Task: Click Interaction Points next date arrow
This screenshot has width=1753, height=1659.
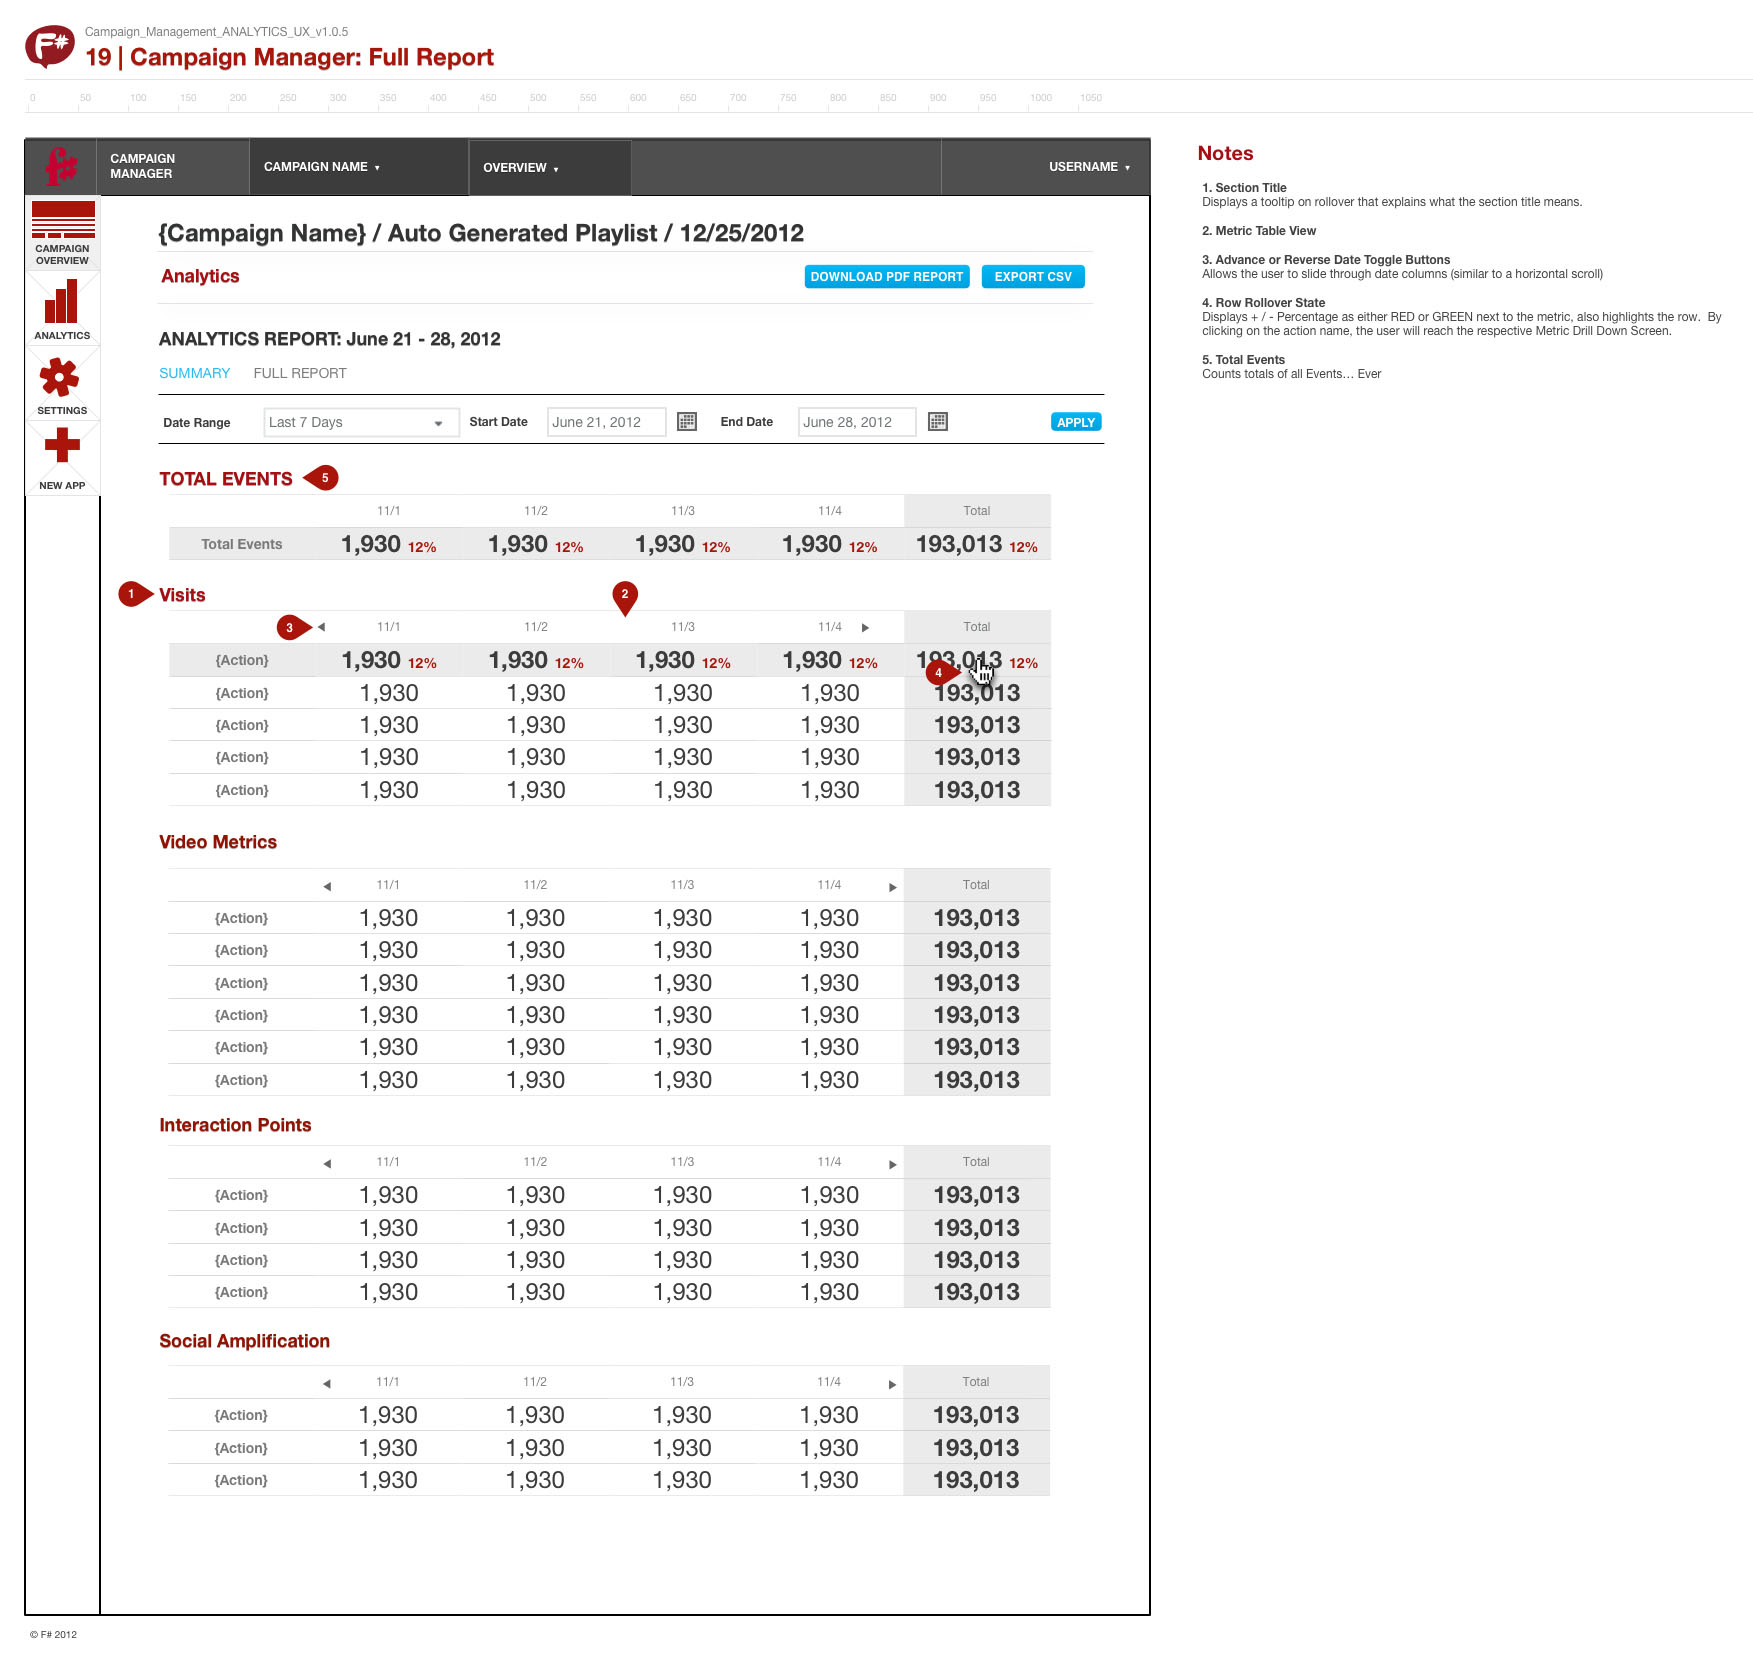Action: (893, 1164)
